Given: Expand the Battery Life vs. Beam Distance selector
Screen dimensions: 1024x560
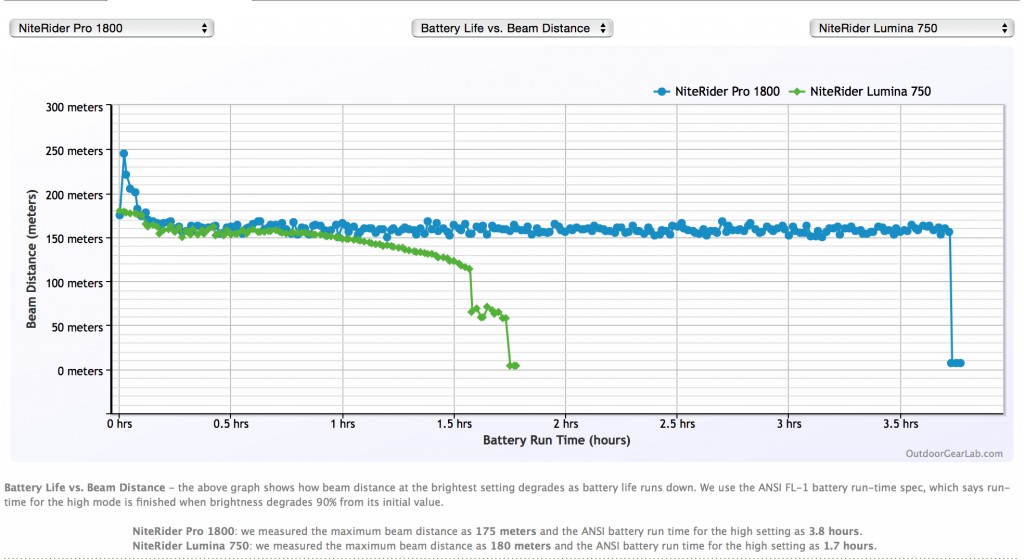Looking at the screenshot, I should click(x=511, y=28).
